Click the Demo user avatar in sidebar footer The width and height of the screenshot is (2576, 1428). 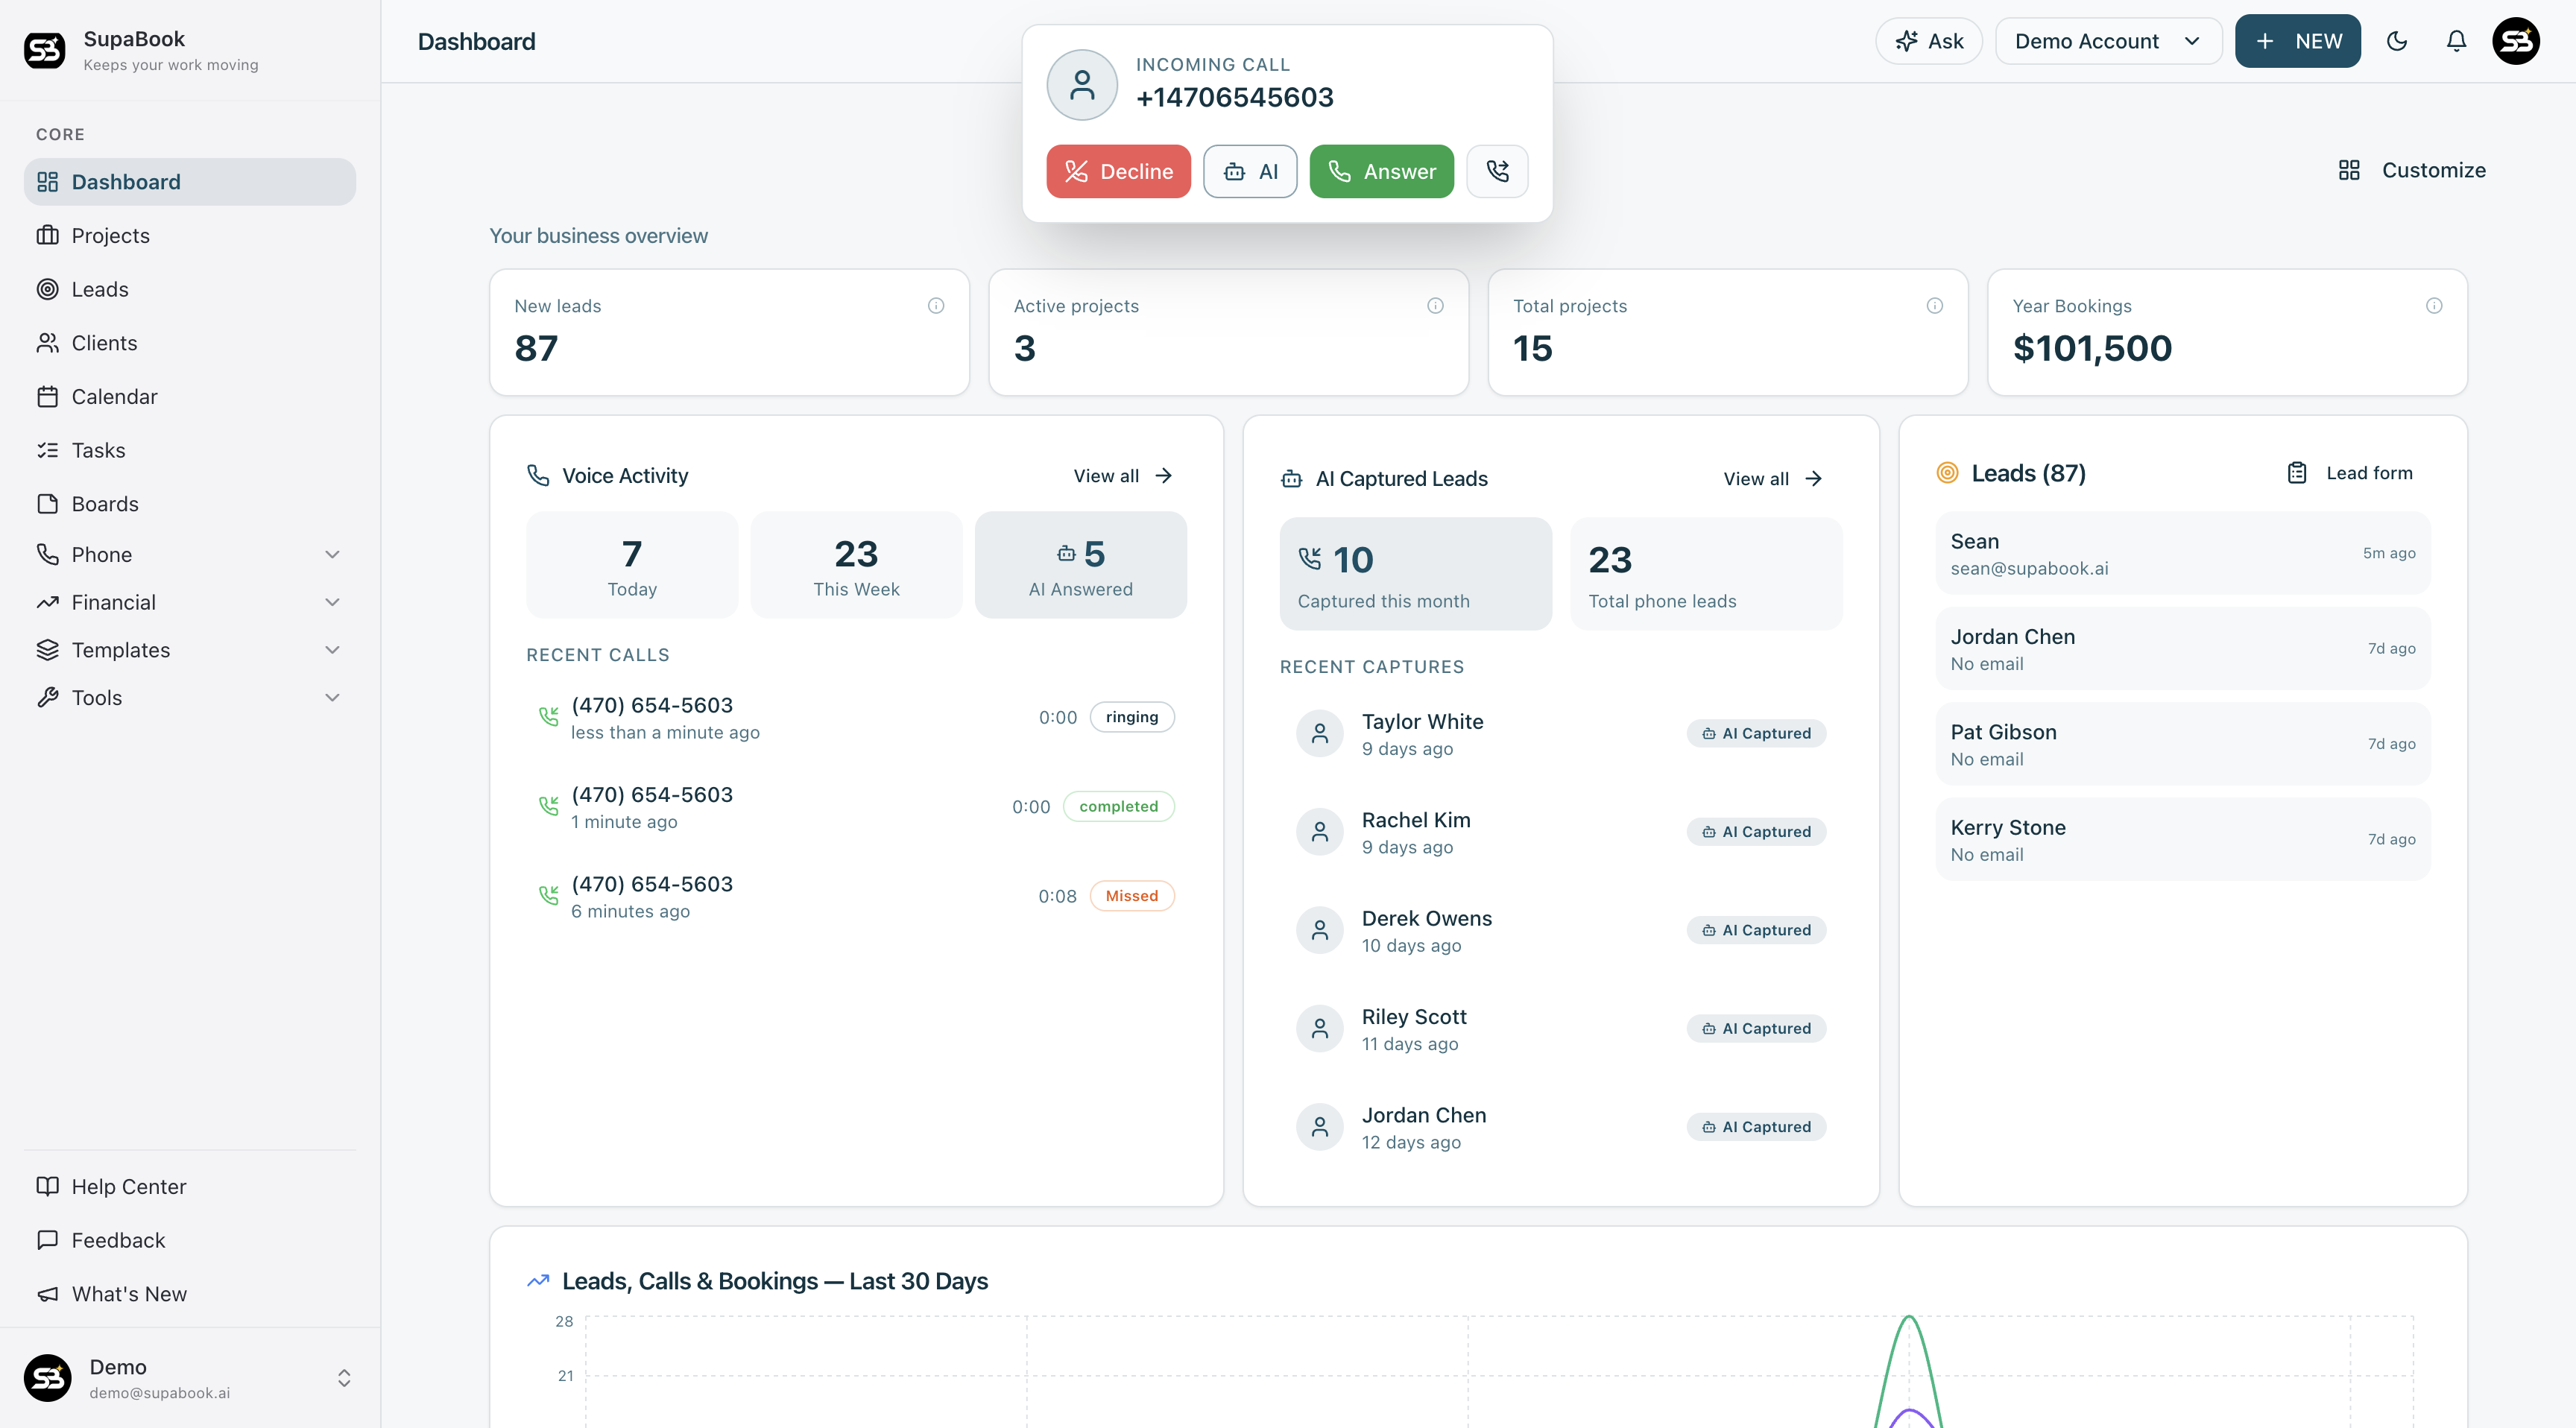[47, 1378]
